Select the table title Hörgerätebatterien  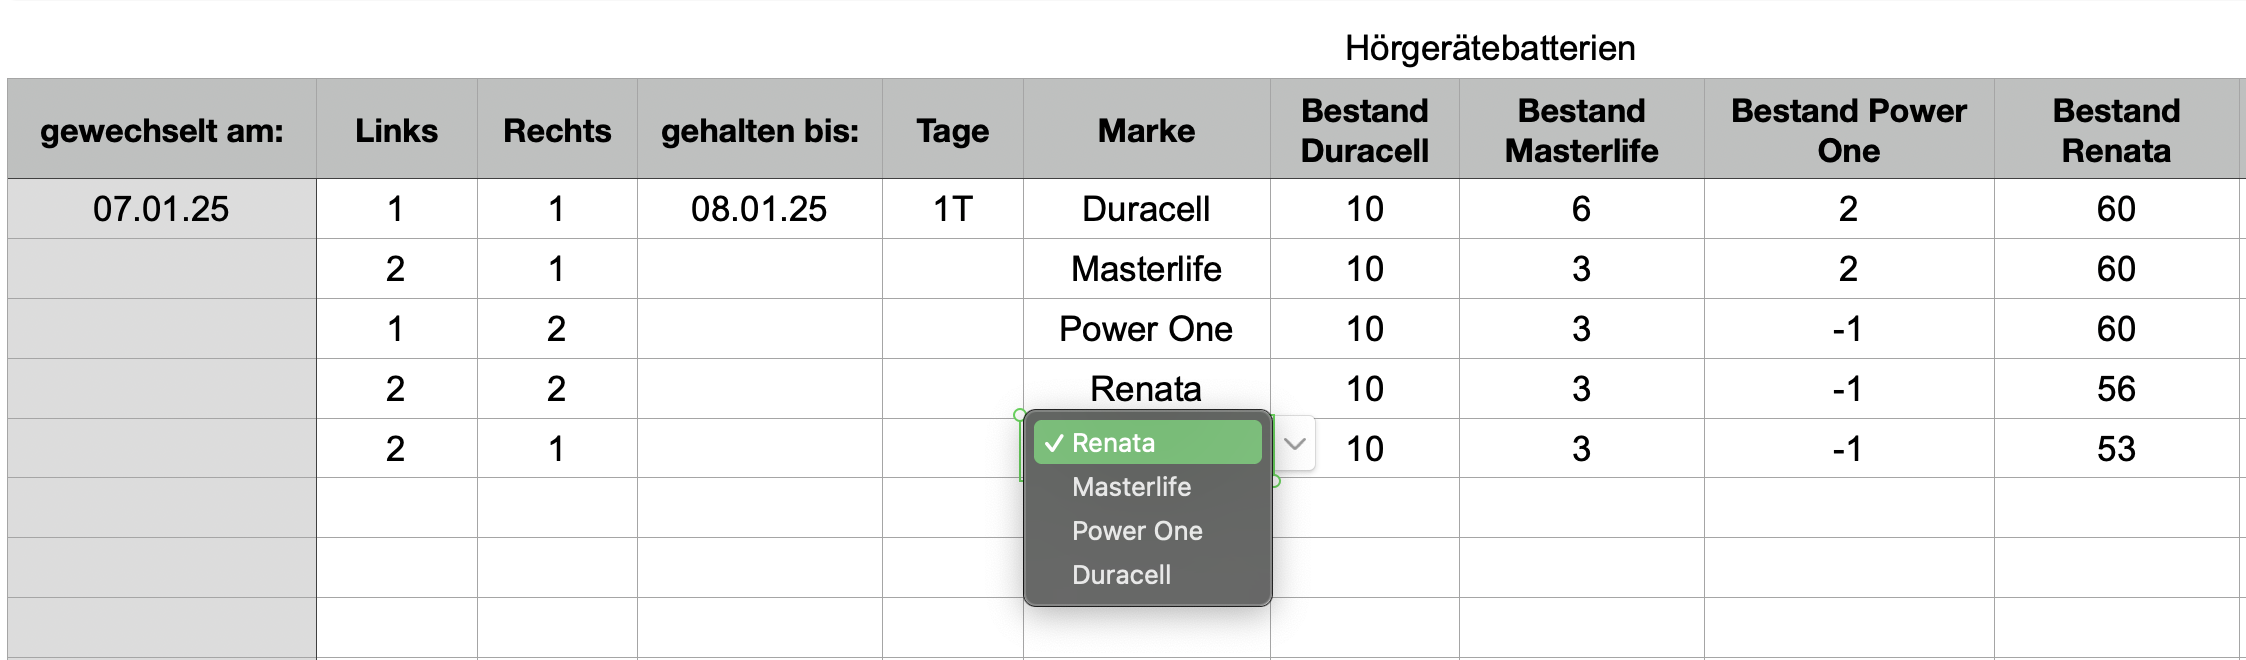click(1489, 48)
